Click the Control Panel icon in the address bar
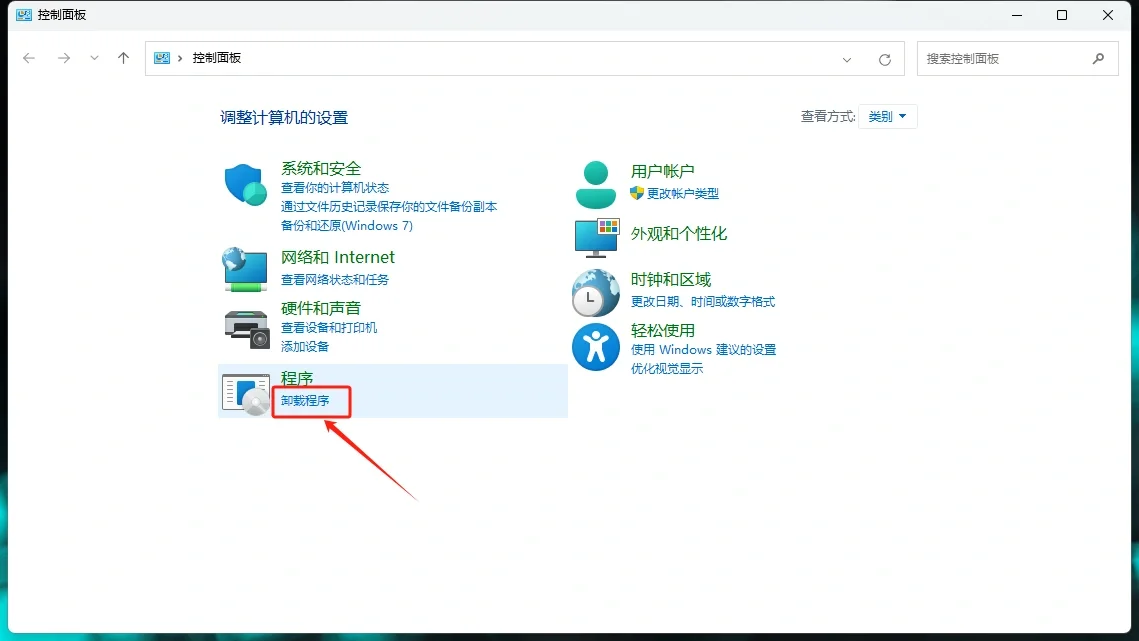The width and height of the screenshot is (1139, 641). [162, 58]
